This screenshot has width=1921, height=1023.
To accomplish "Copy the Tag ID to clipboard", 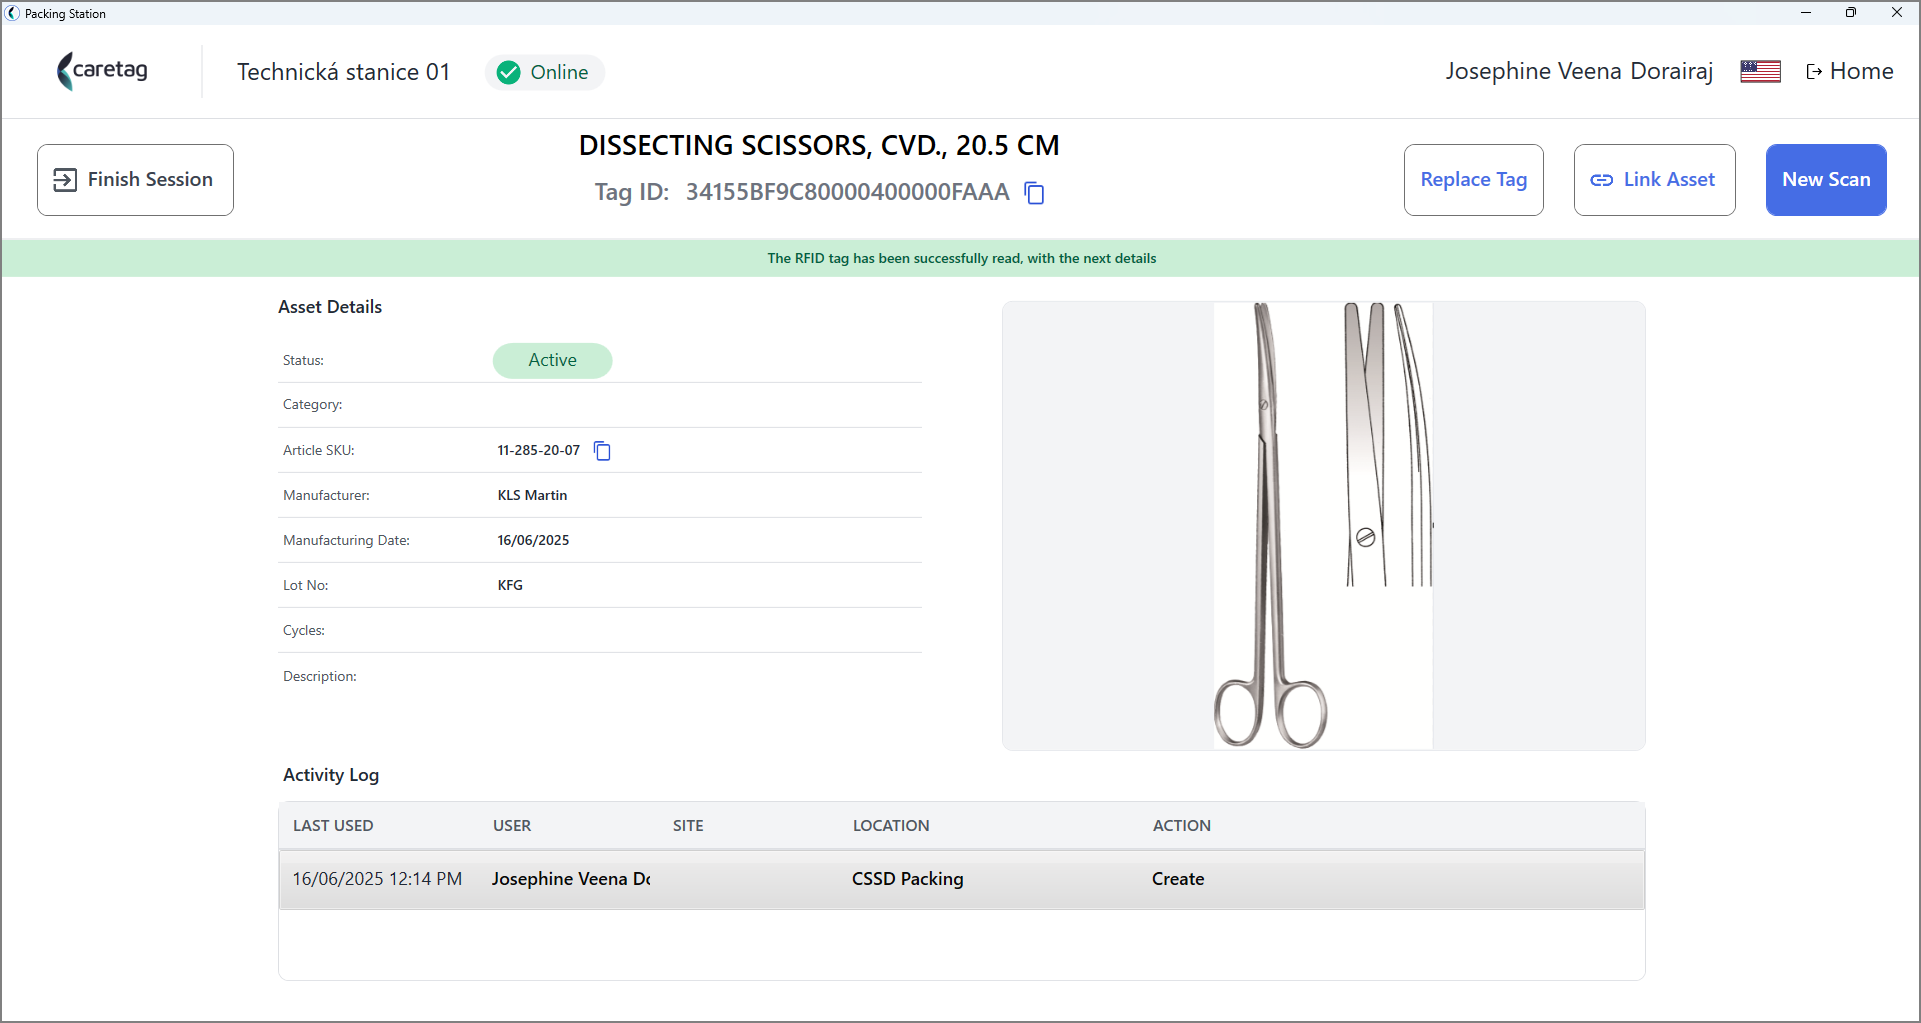I will (x=1035, y=193).
